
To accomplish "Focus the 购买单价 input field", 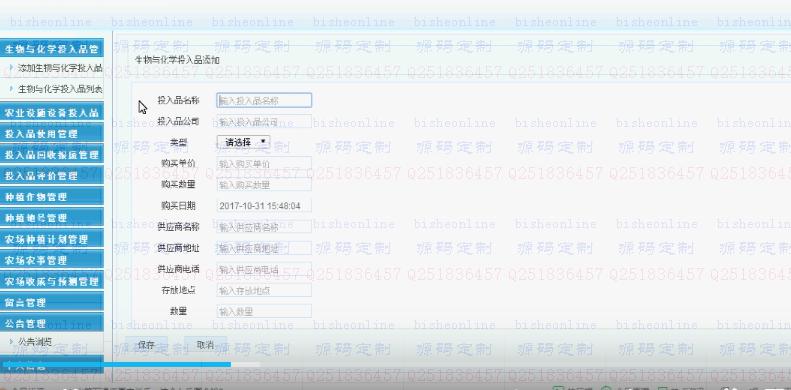I will coord(264,163).
